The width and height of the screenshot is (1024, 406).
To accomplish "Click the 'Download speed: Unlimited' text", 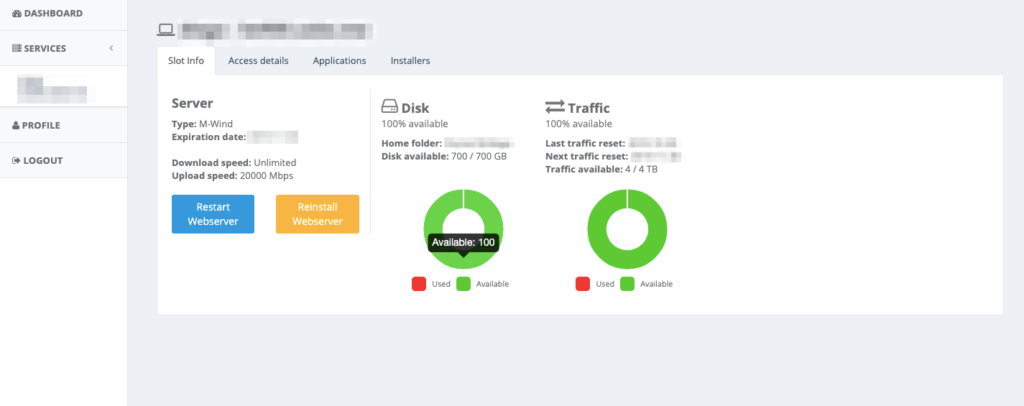I will point(234,163).
